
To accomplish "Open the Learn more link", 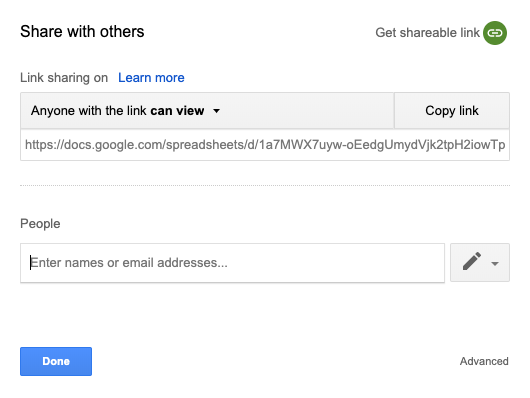I will 151,77.
